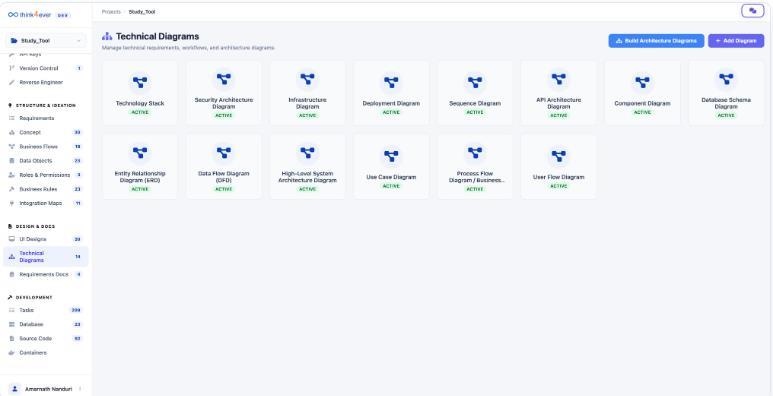The height and width of the screenshot is (396, 773).
Task: Open Requirements Docs in sidebar
Action: [45, 274]
